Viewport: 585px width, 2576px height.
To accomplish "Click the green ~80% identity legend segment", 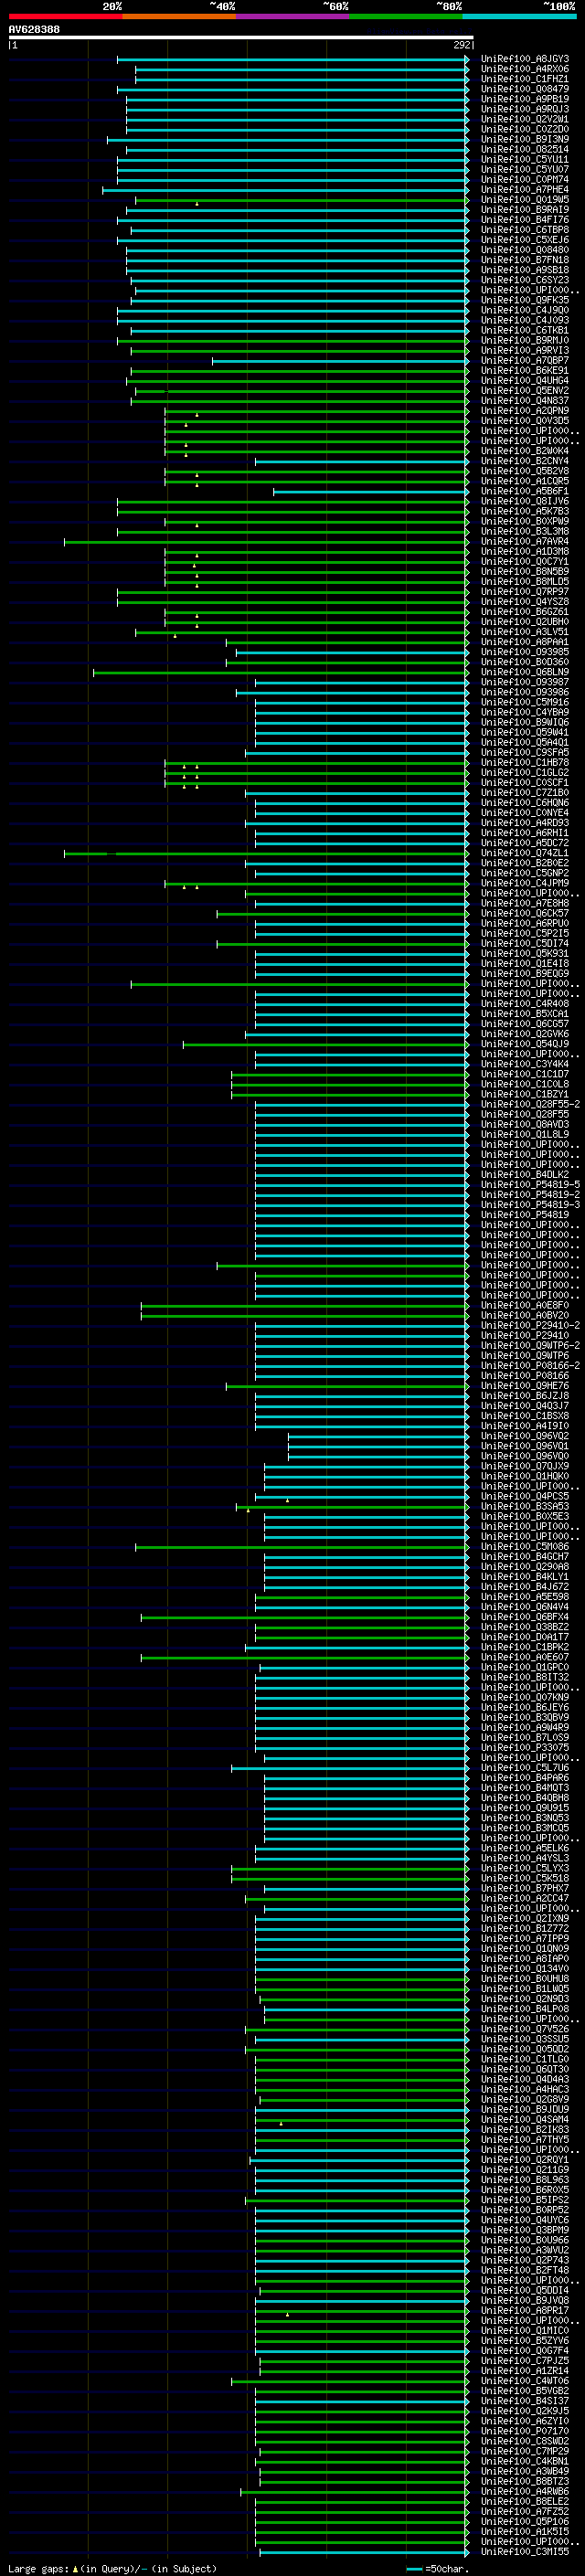I will pos(406,16).
